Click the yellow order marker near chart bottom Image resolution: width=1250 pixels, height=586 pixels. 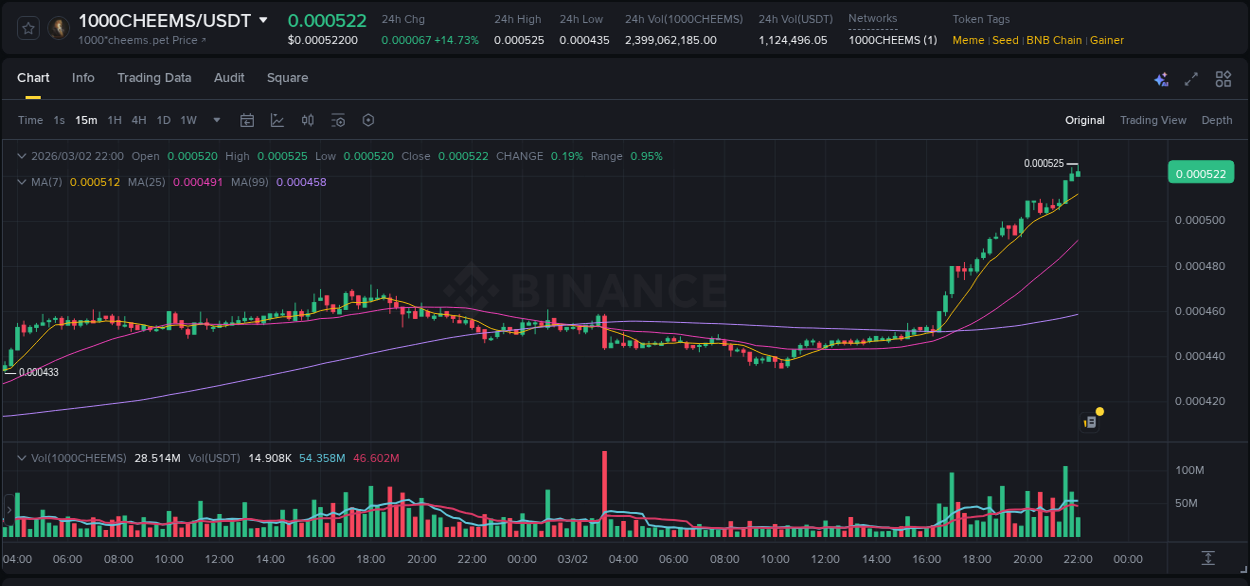click(x=1099, y=411)
